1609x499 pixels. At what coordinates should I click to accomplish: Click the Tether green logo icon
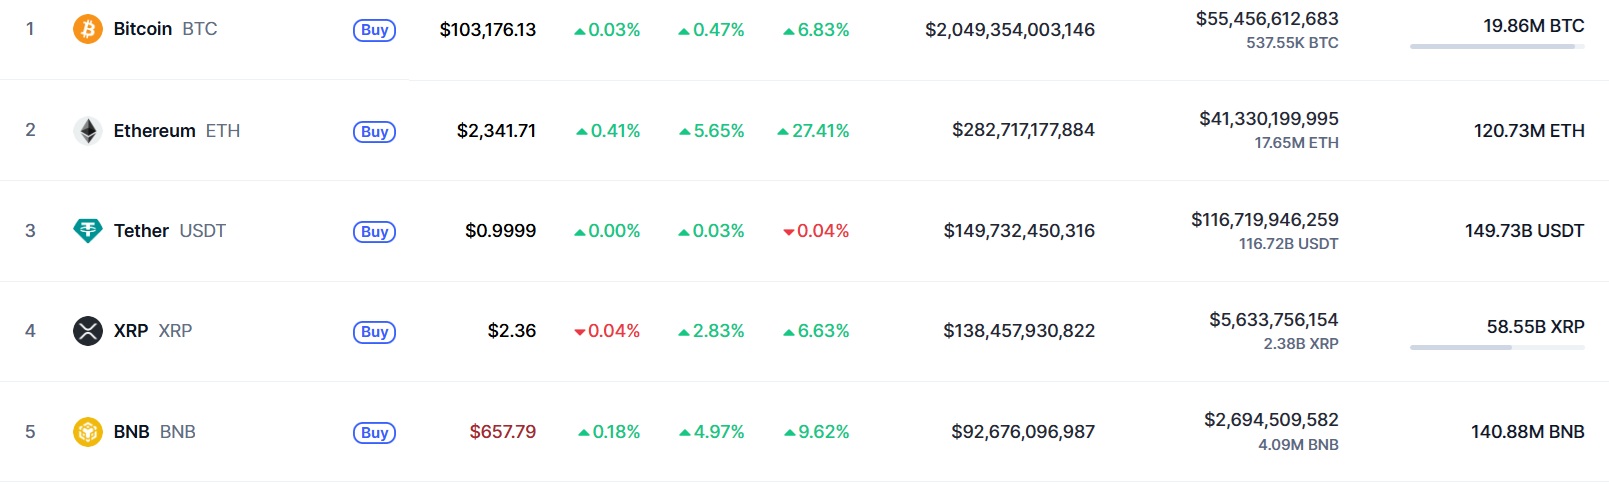[x=88, y=231]
